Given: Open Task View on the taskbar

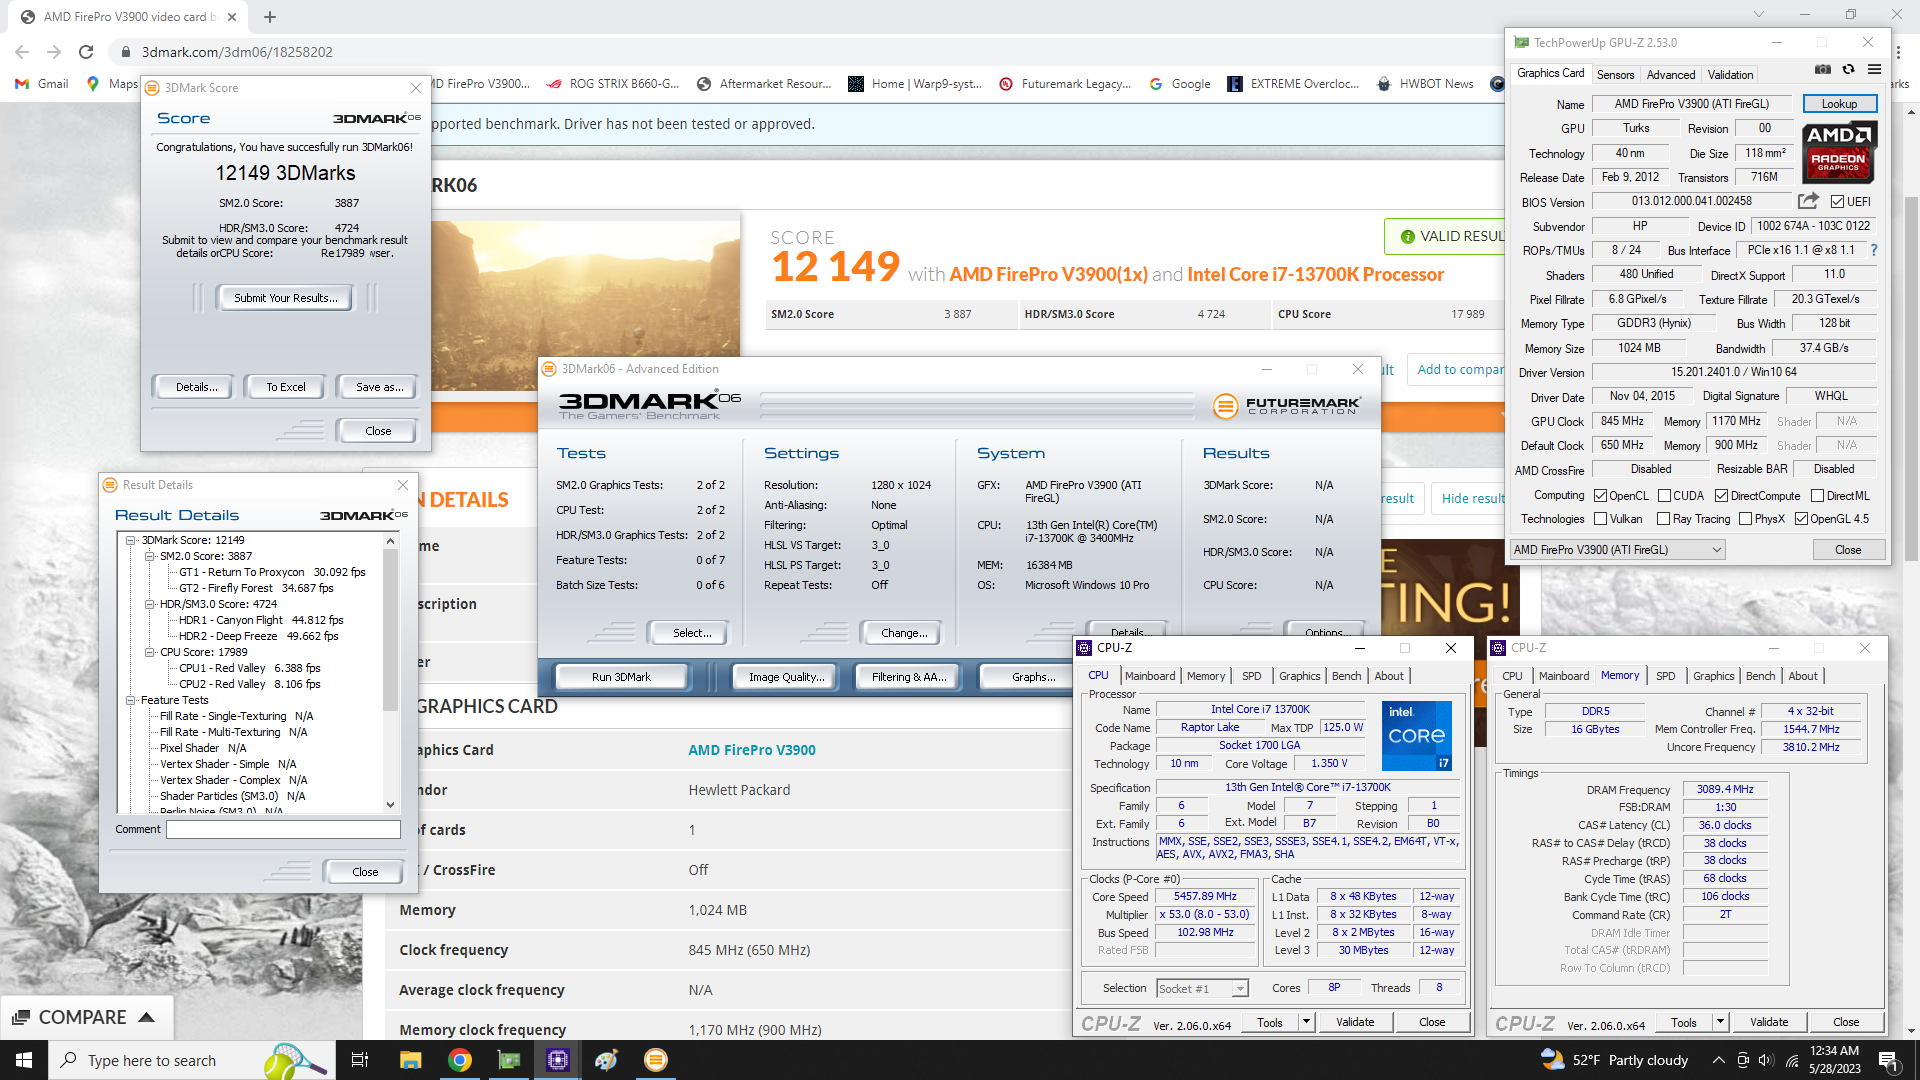Looking at the screenshot, I should tap(360, 1060).
